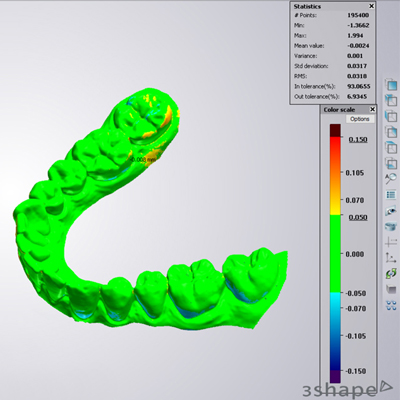Viewport: 400px width, 400px height.
Task: Open the list view icon in toolbar
Action: click(391, 195)
